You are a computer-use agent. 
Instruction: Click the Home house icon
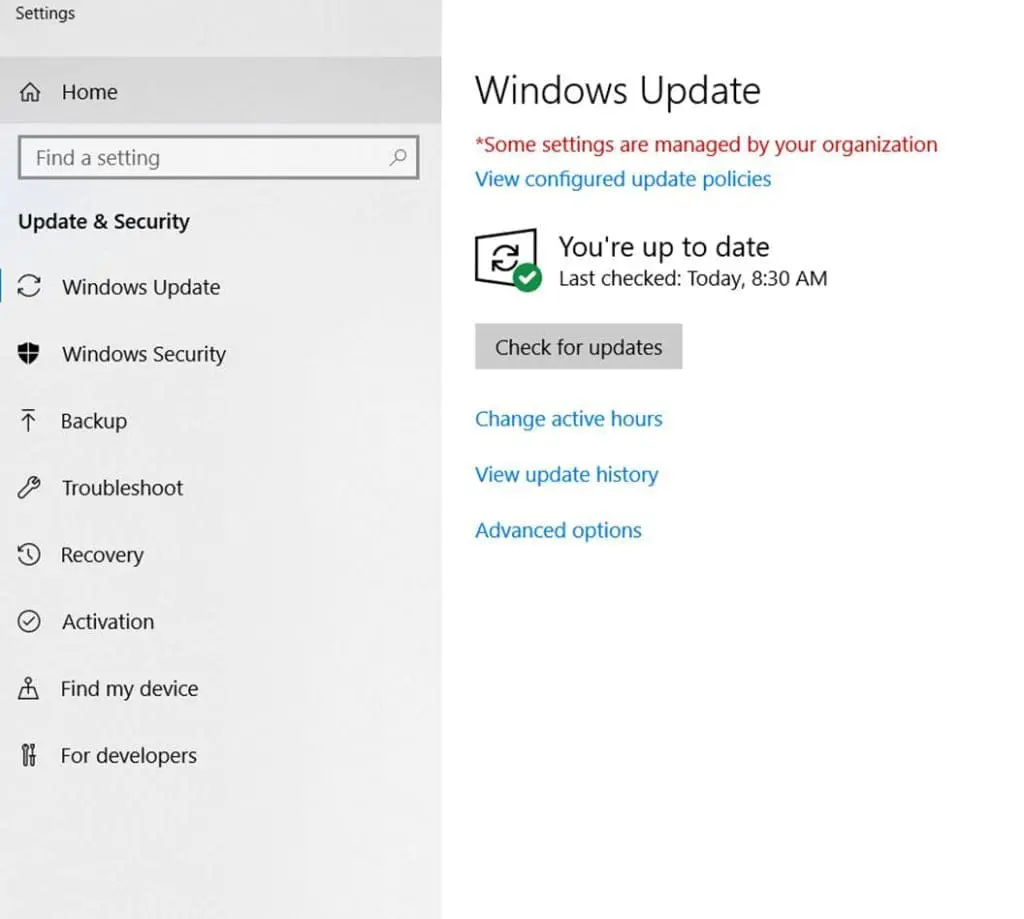(x=31, y=91)
